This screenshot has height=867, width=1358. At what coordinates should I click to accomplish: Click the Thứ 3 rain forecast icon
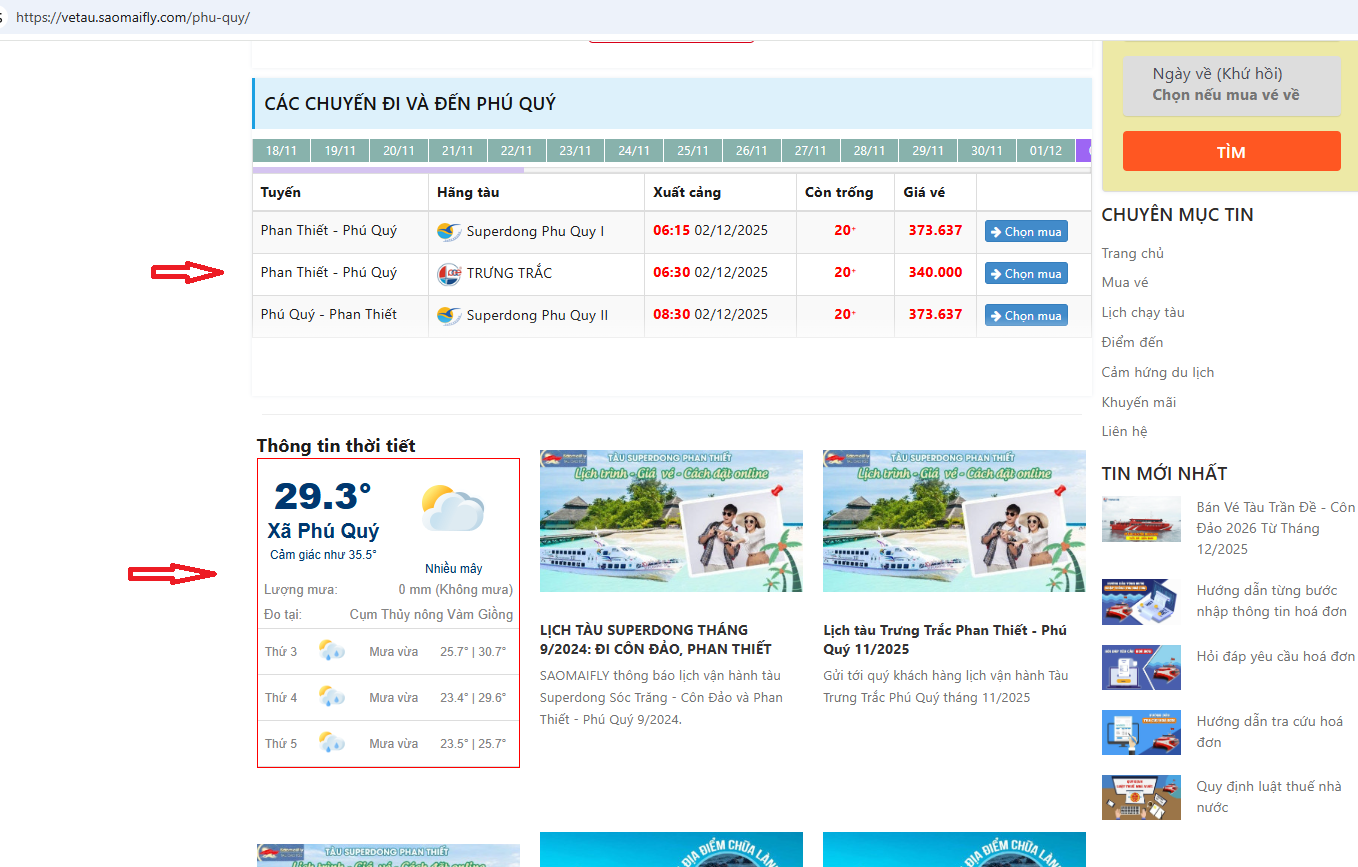332,651
